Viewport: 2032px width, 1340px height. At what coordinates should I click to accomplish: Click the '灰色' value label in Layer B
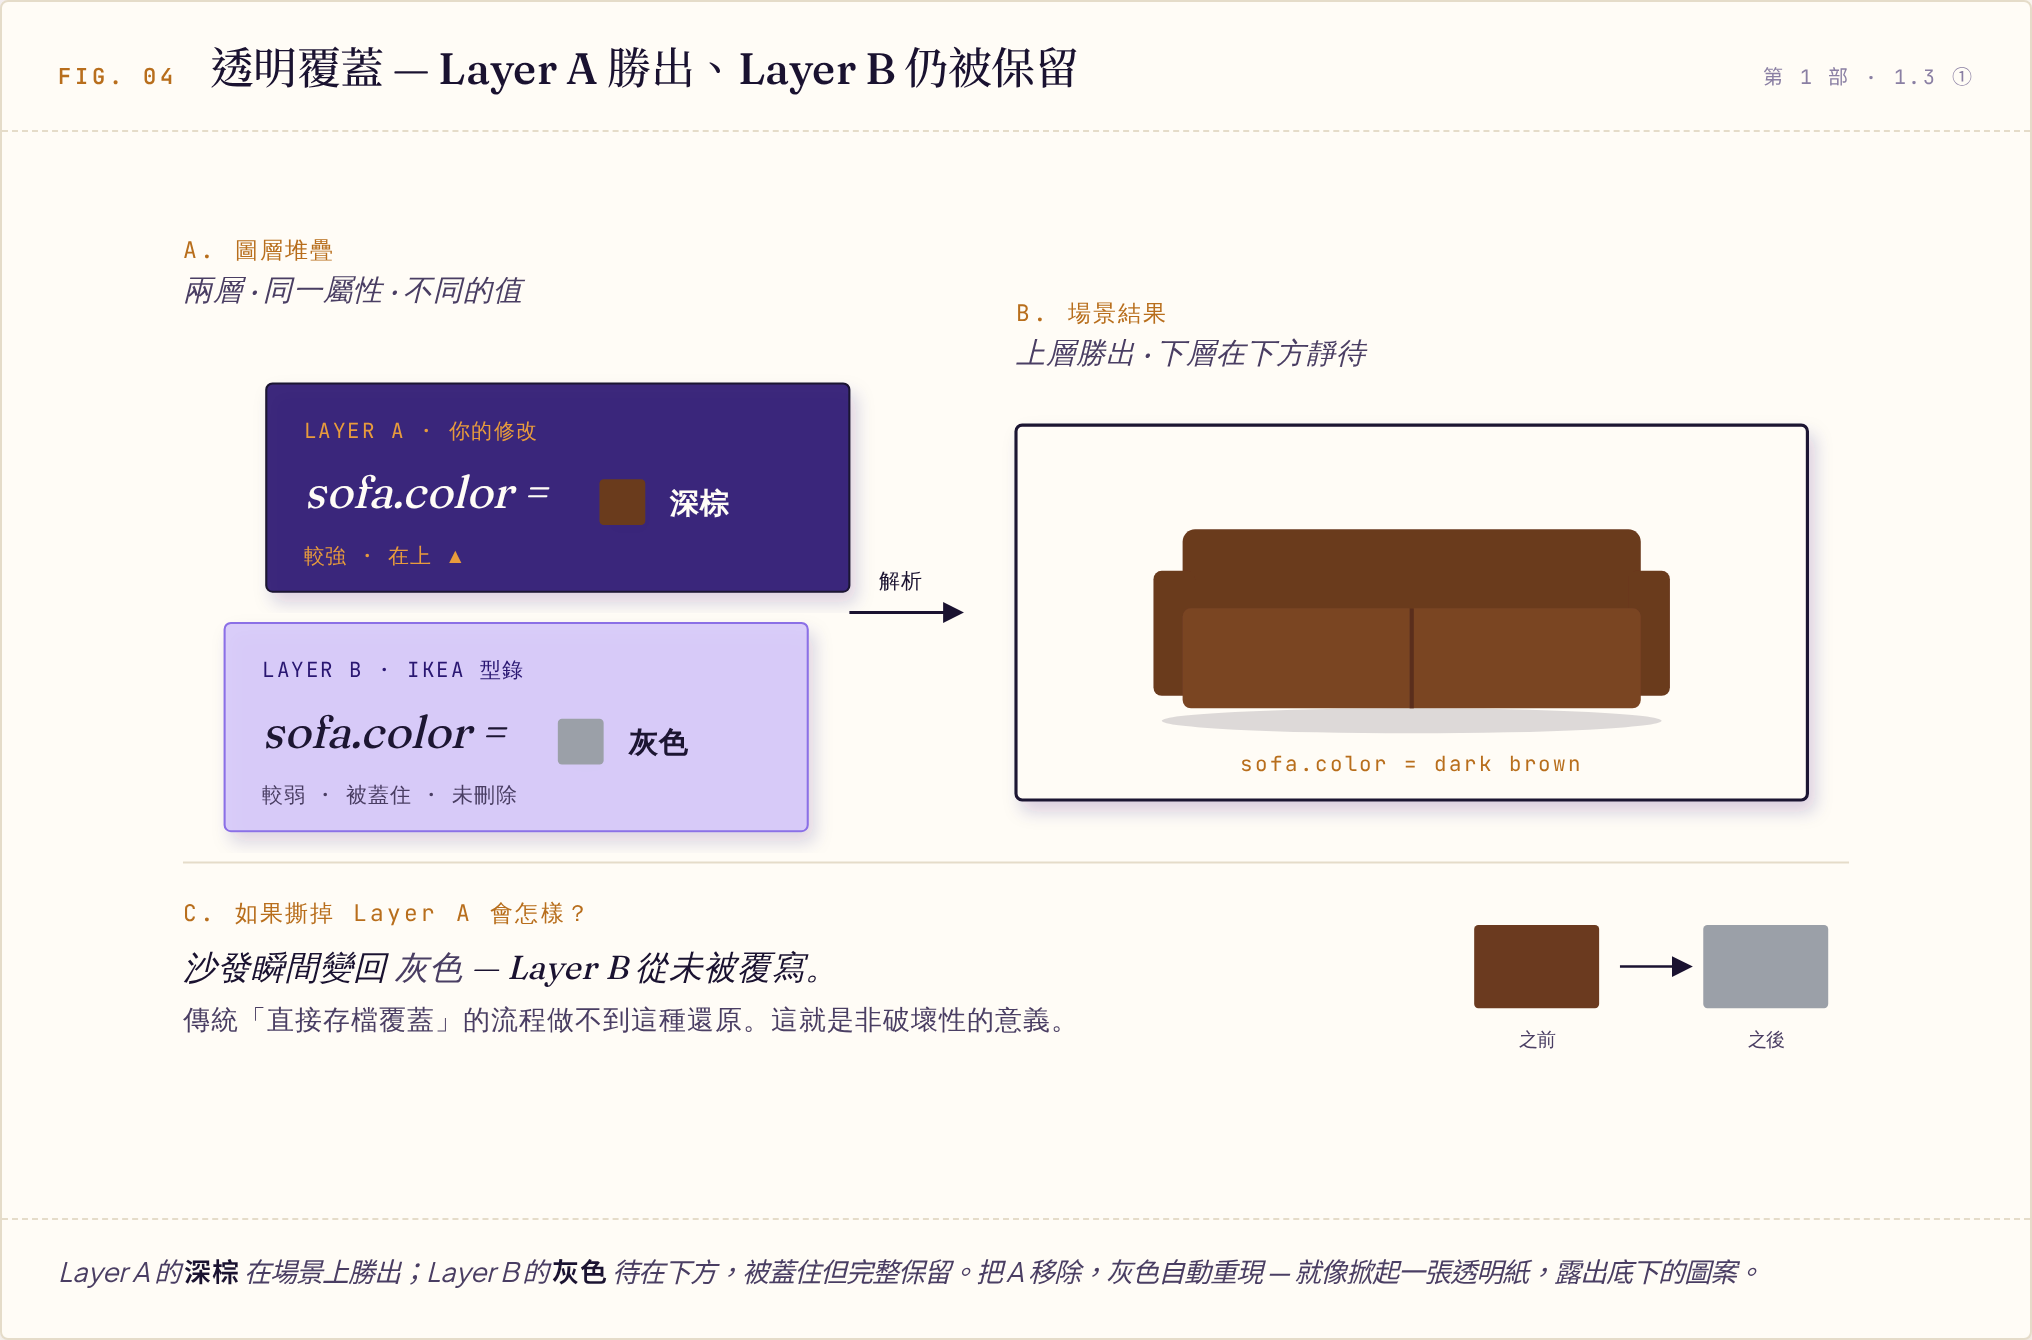[x=657, y=743]
